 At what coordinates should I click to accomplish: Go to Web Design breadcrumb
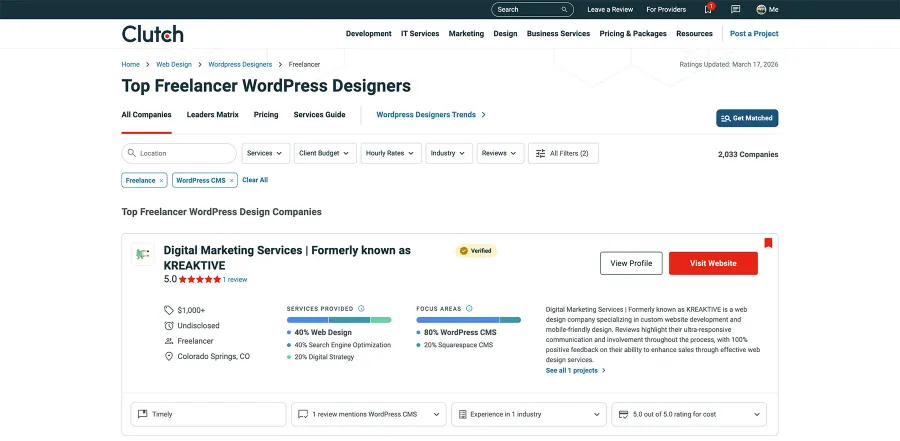pyautogui.click(x=174, y=64)
